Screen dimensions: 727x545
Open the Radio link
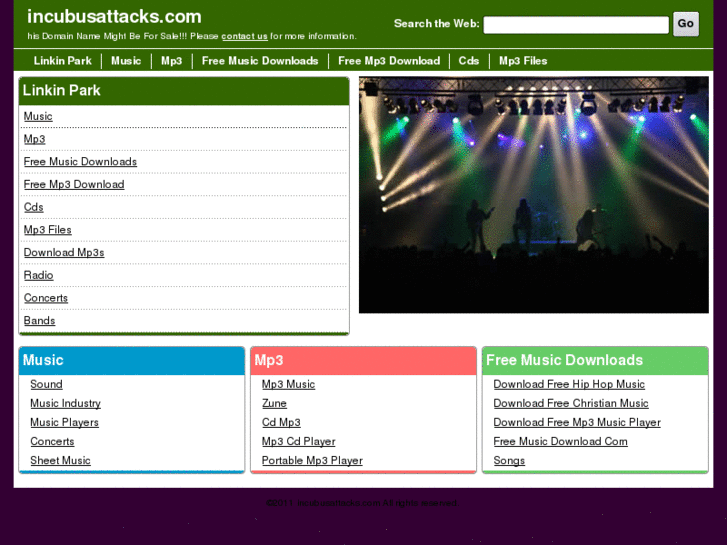[x=38, y=276]
